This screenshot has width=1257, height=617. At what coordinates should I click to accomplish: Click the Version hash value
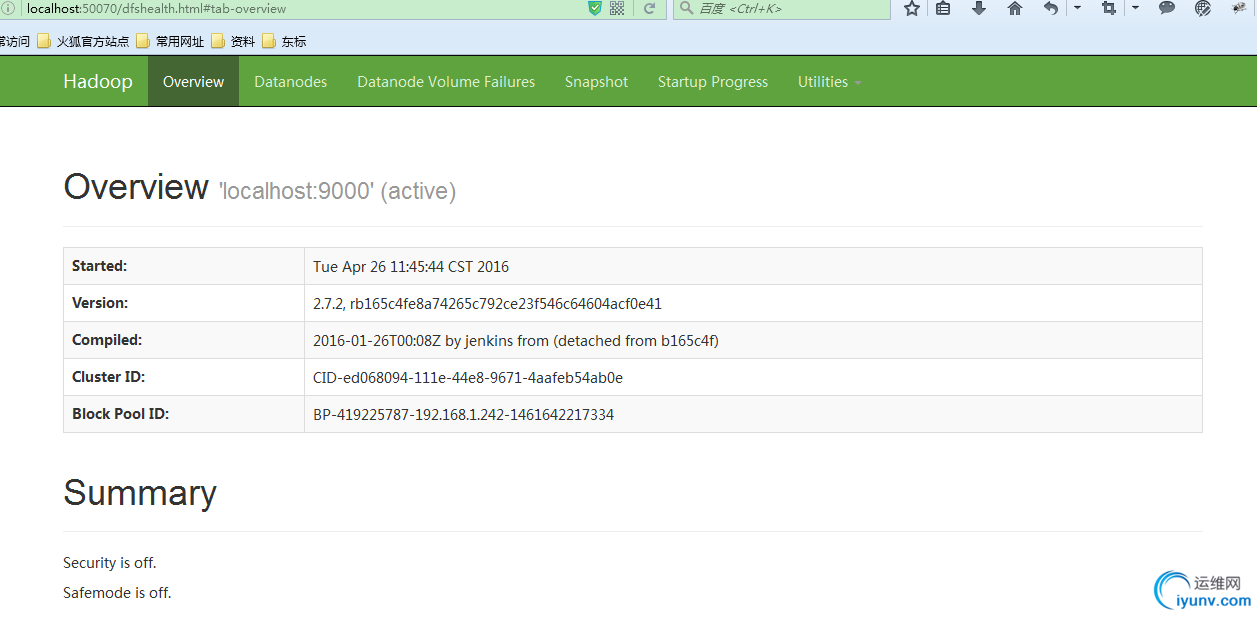coord(487,304)
